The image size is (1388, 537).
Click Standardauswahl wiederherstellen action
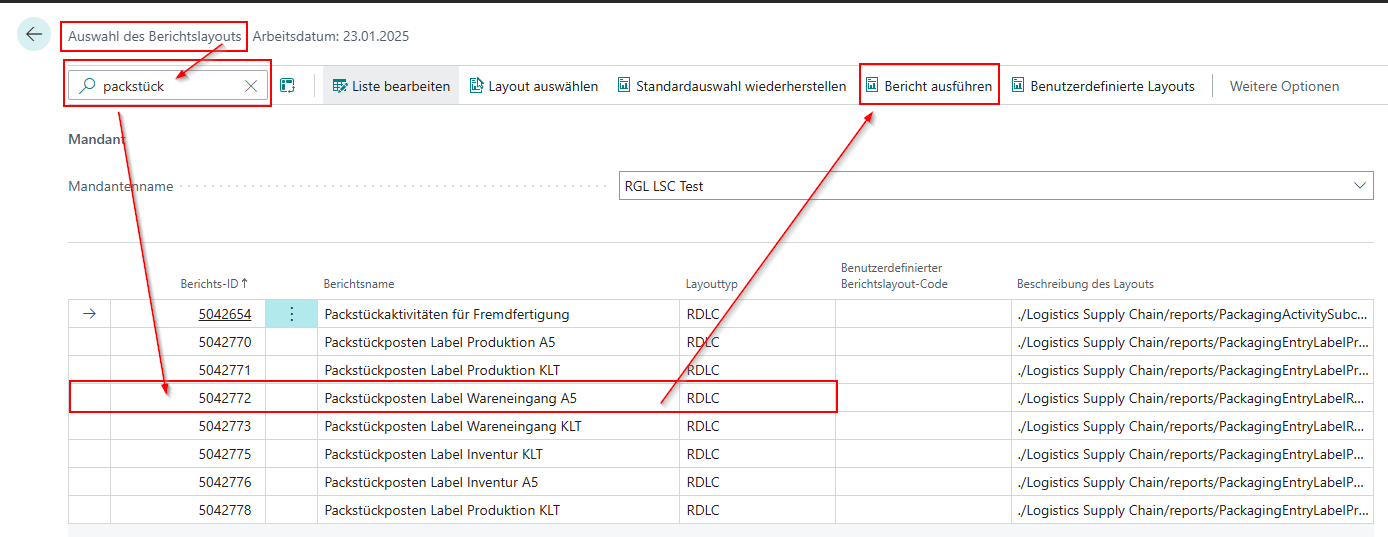(731, 86)
